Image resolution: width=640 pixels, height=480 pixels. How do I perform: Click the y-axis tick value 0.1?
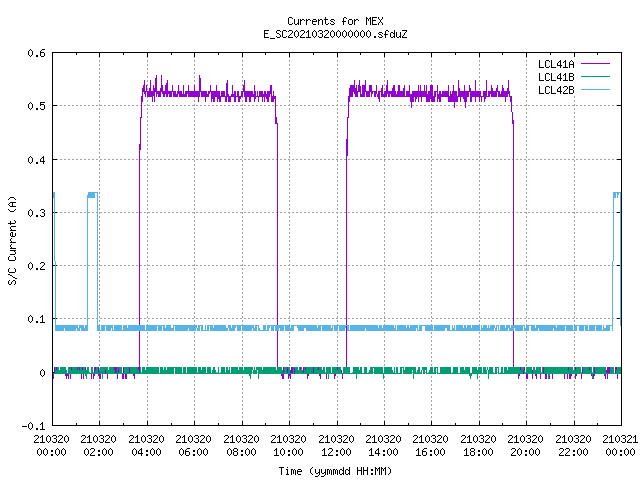click(x=36, y=319)
